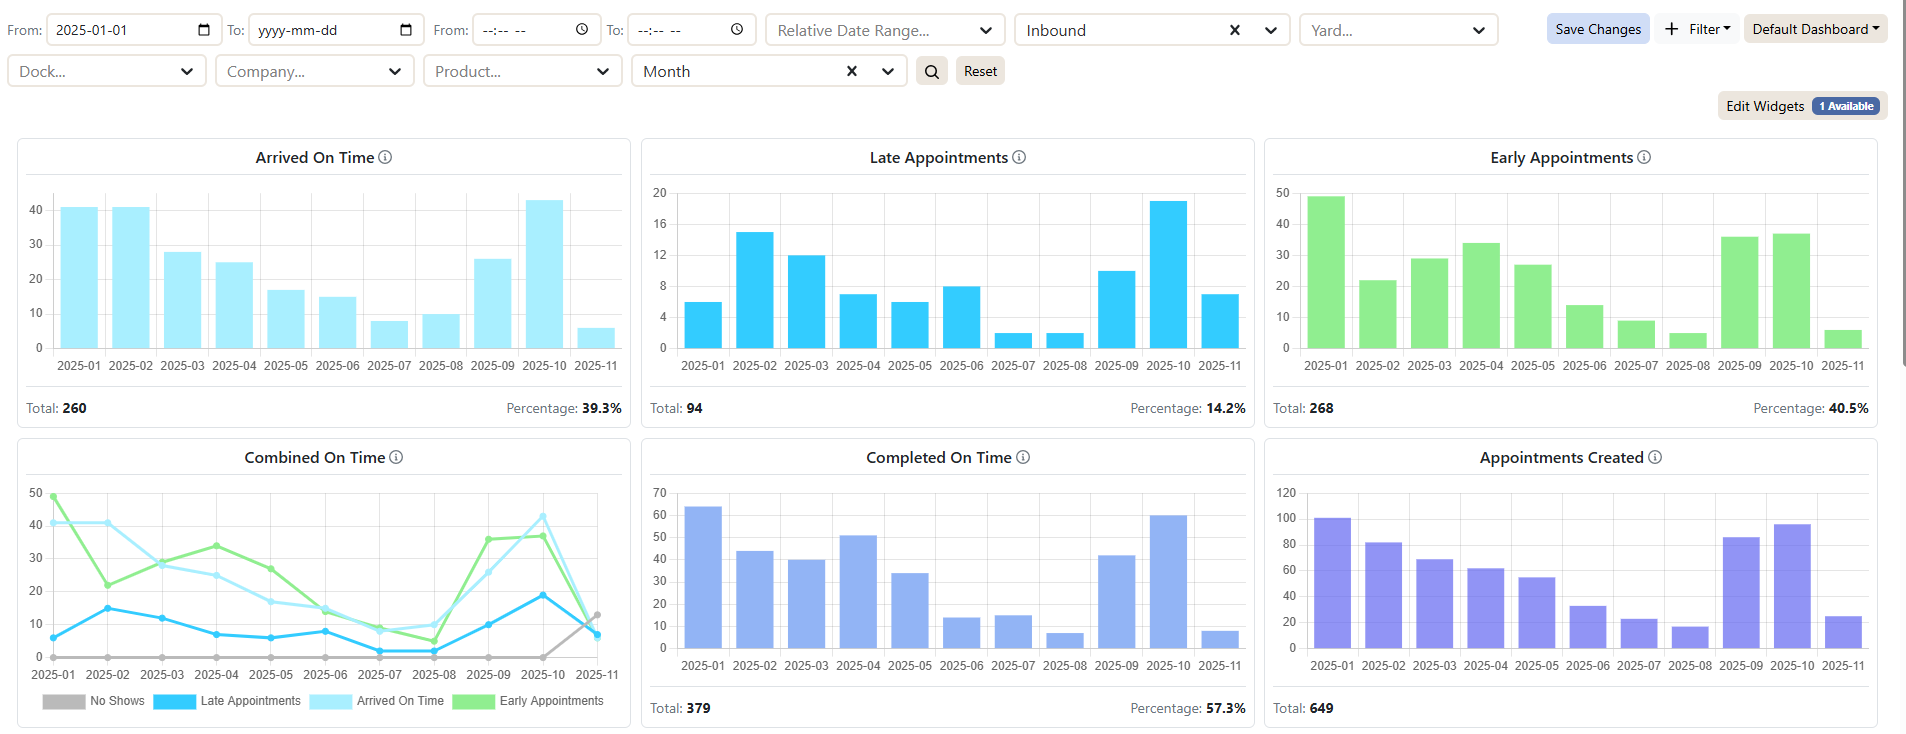Screen dimensions: 1906x734
Task: Click Arrived On Time Total 260
Action: 56,408
